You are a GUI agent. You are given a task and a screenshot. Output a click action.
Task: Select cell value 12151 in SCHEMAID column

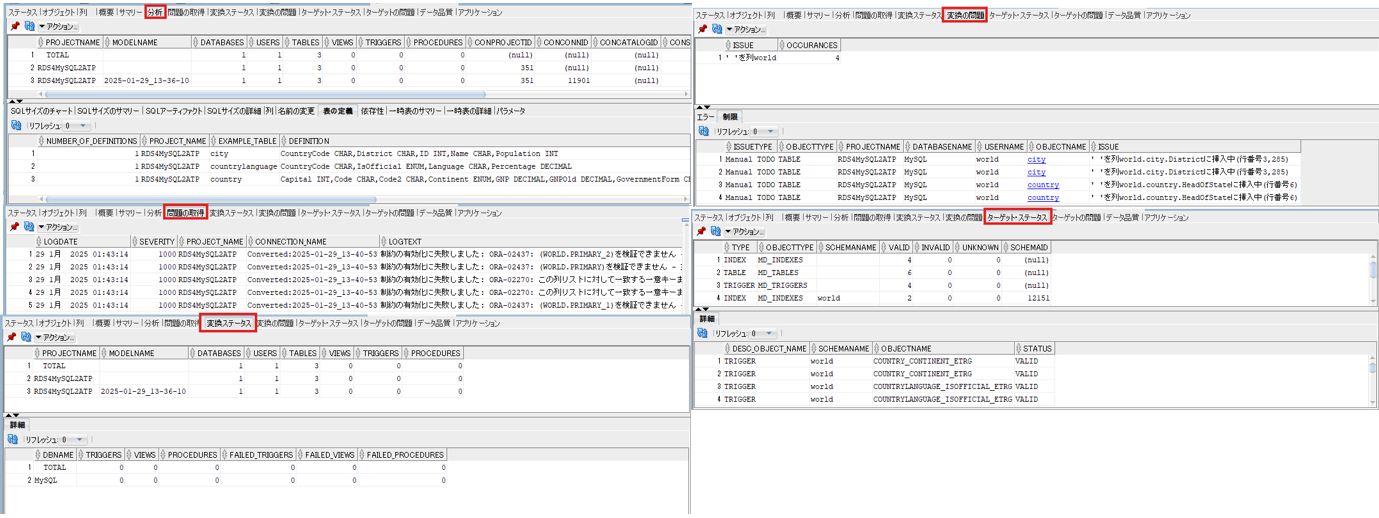pyautogui.click(x=1028, y=298)
